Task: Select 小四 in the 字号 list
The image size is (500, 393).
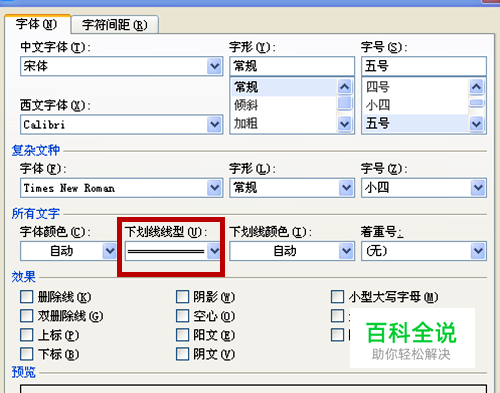Action: [x=416, y=105]
